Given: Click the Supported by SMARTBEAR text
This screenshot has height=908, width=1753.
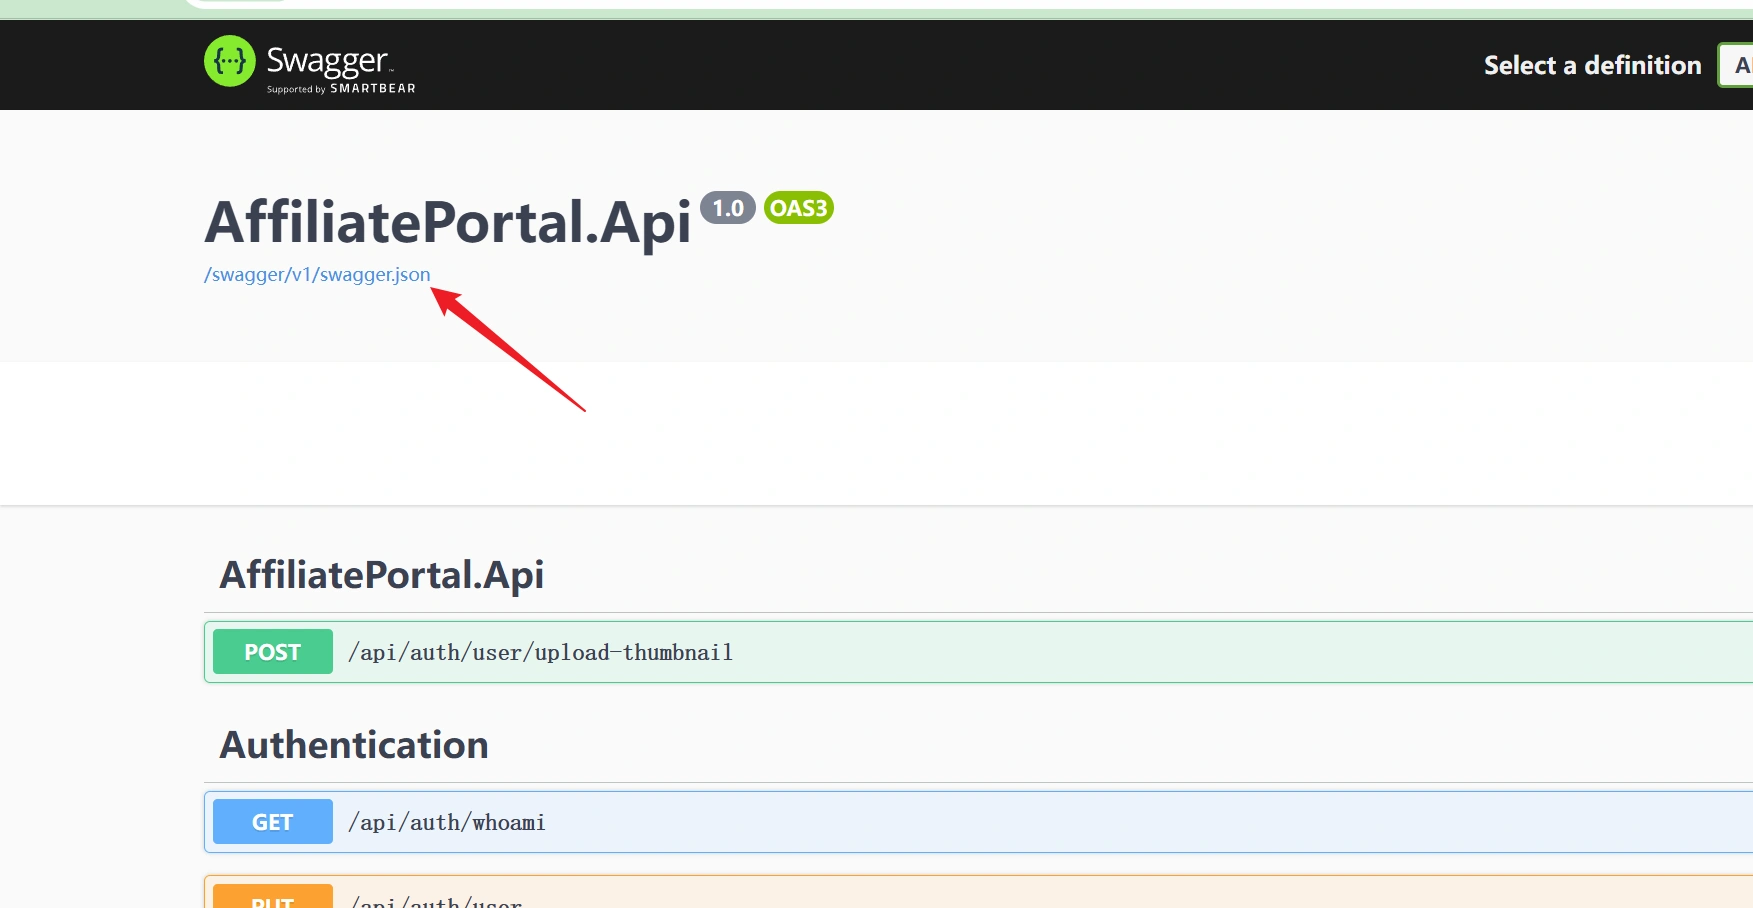Looking at the screenshot, I should click(341, 89).
